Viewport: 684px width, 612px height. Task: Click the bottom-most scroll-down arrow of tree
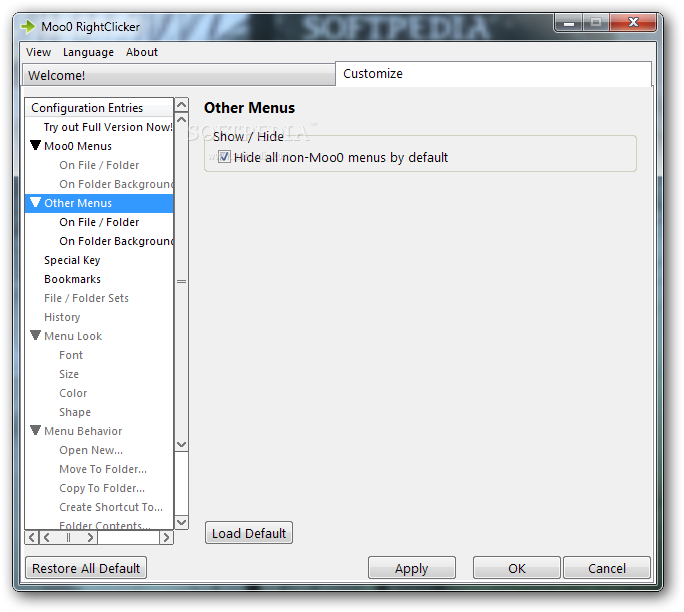point(181,522)
